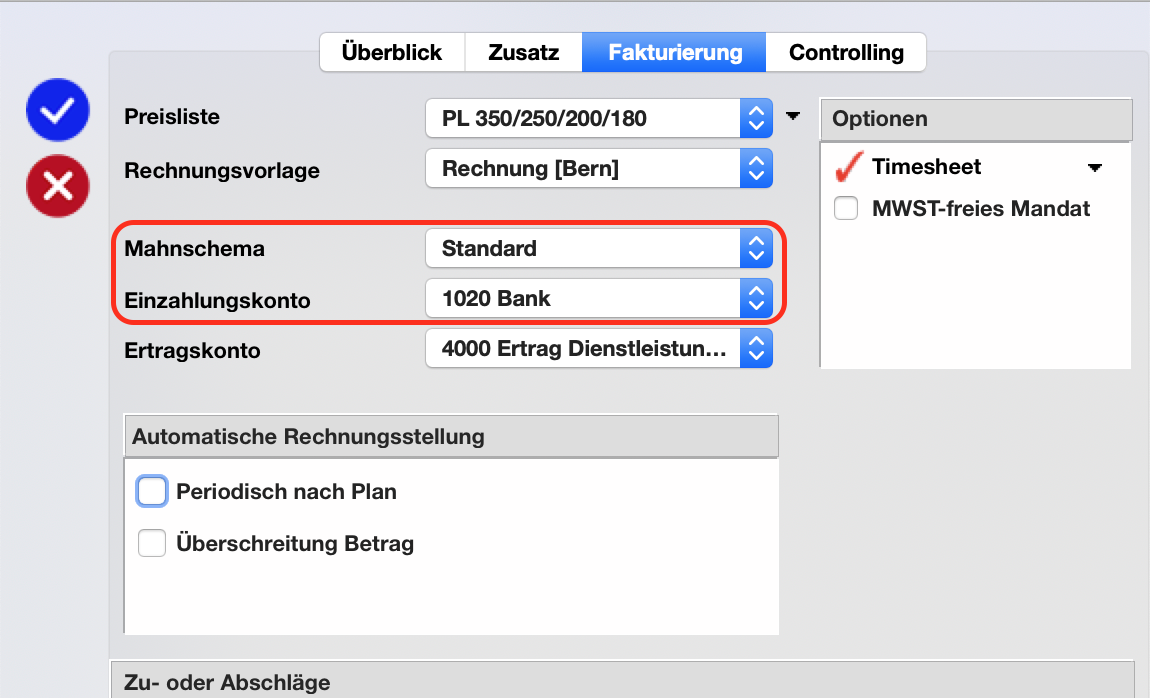Switch to the Zusatz tab

click(x=523, y=53)
